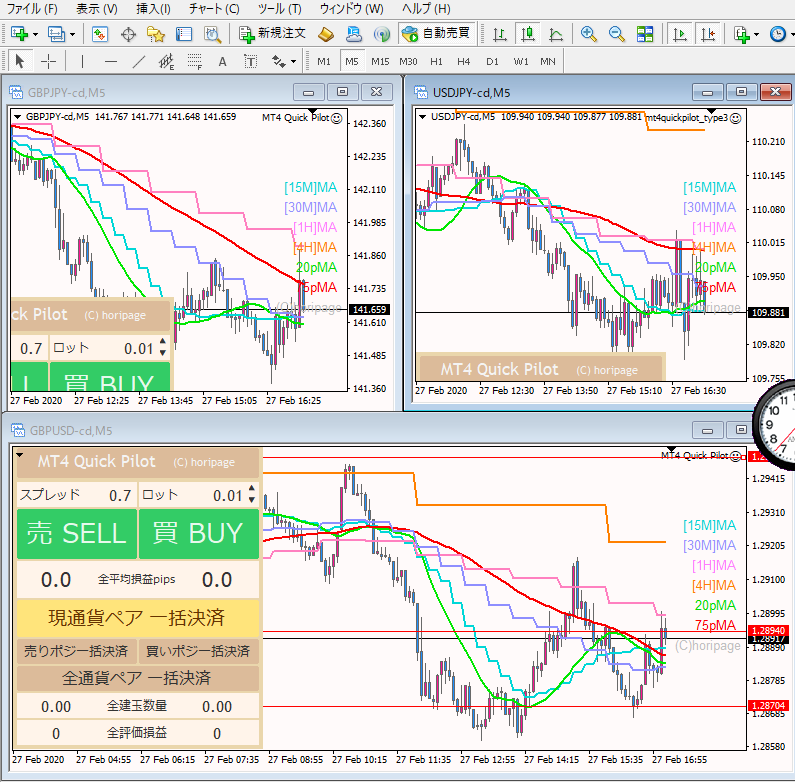Open the チャート (C) menu
This screenshot has height=783, width=795.
pyautogui.click(x=214, y=9)
